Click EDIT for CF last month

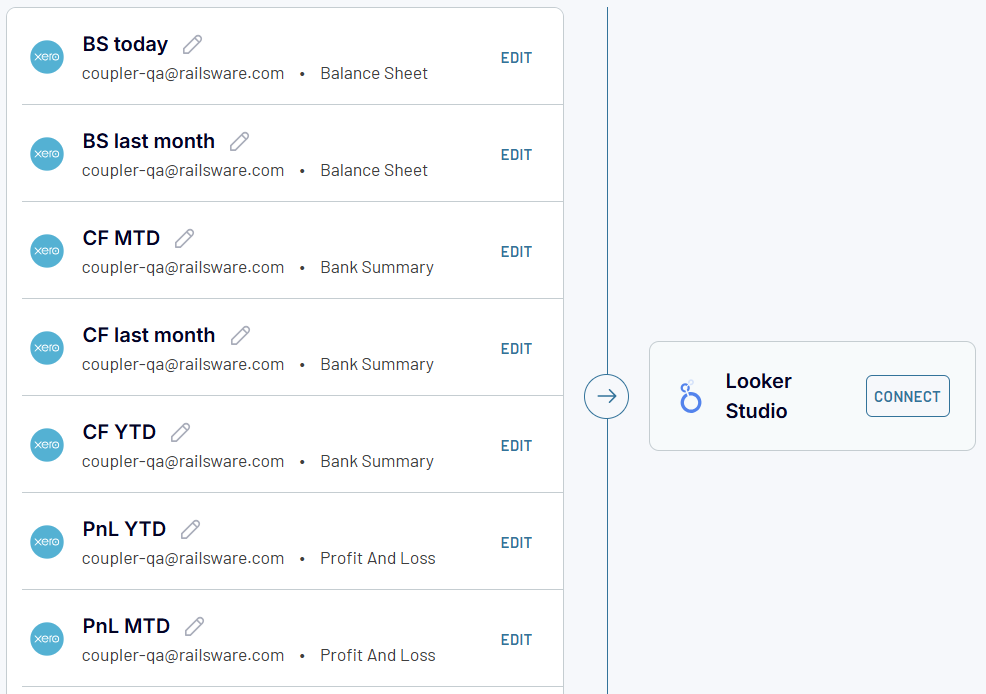pos(516,349)
